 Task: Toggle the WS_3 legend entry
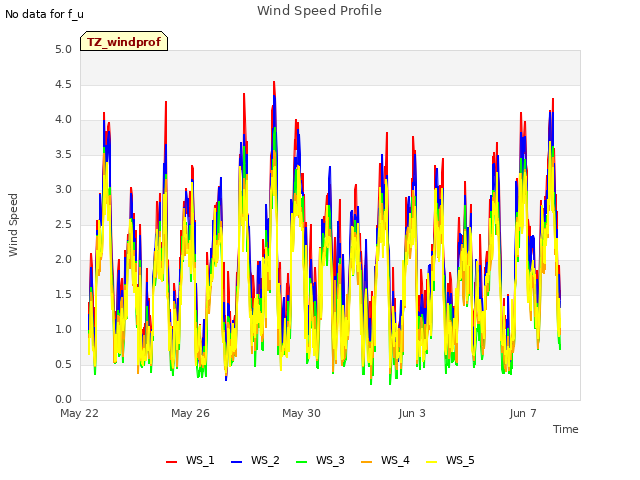coord(320,460)
